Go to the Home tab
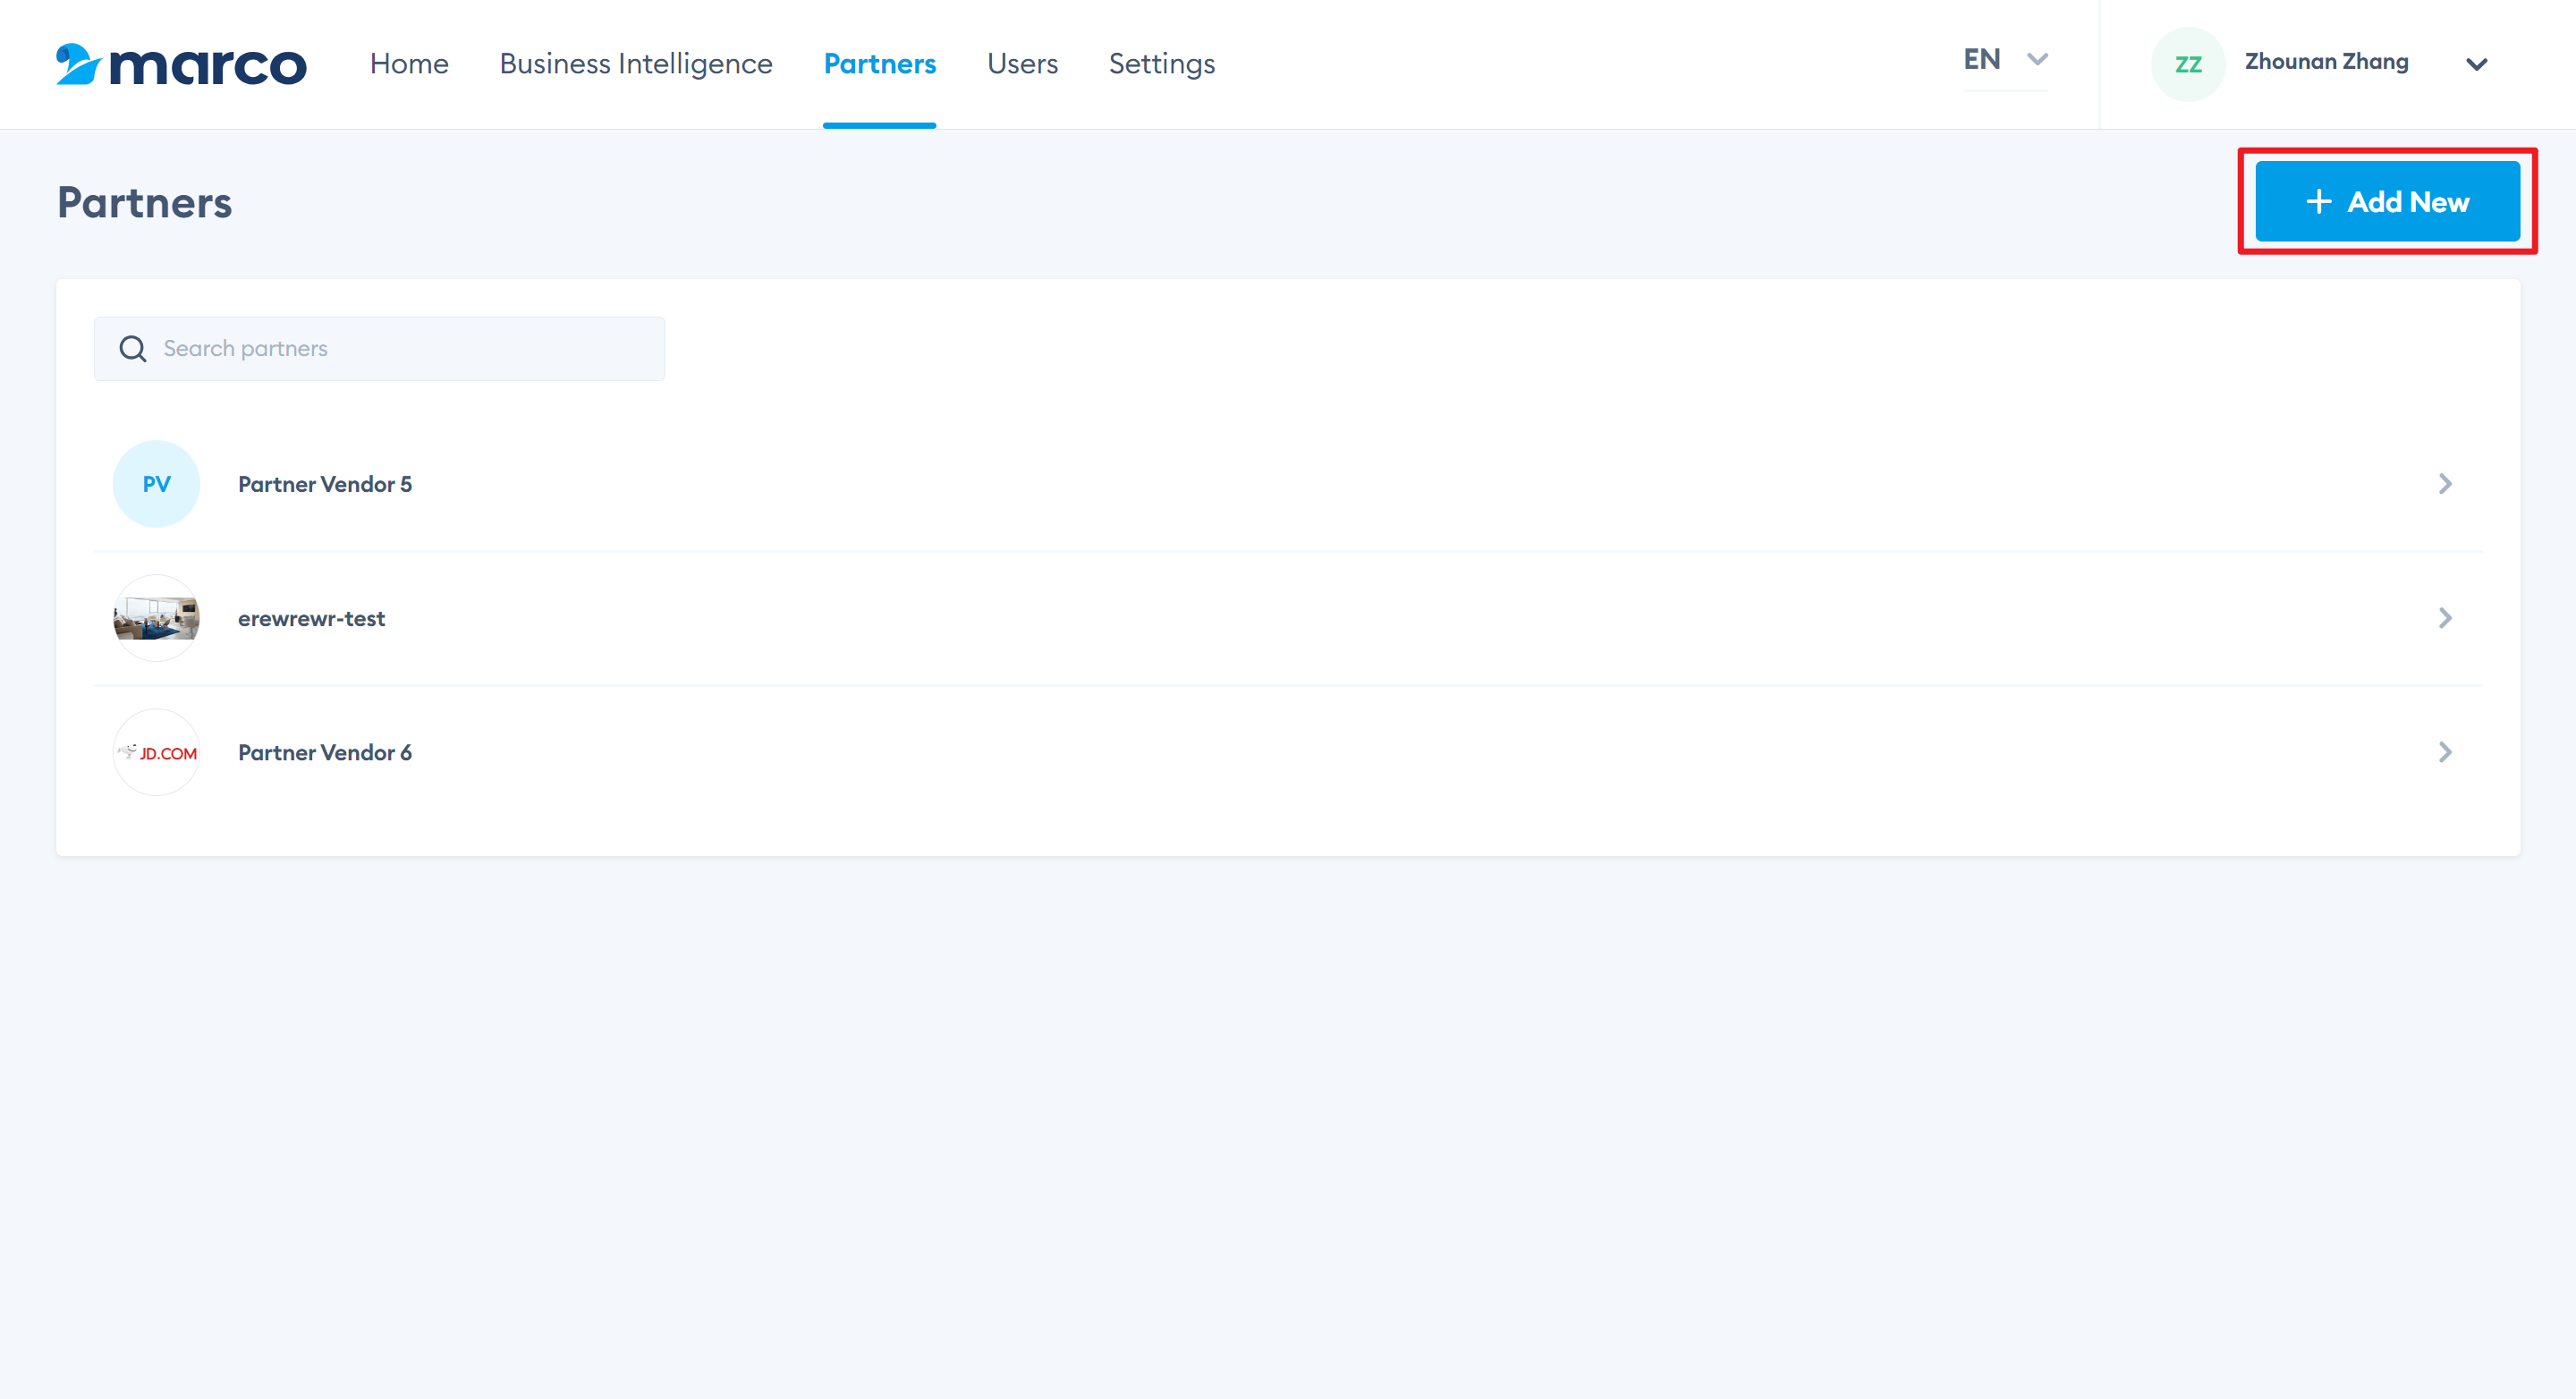Image resolution: width=2576 pixels, height=1399 pixels. click(409, 64)
